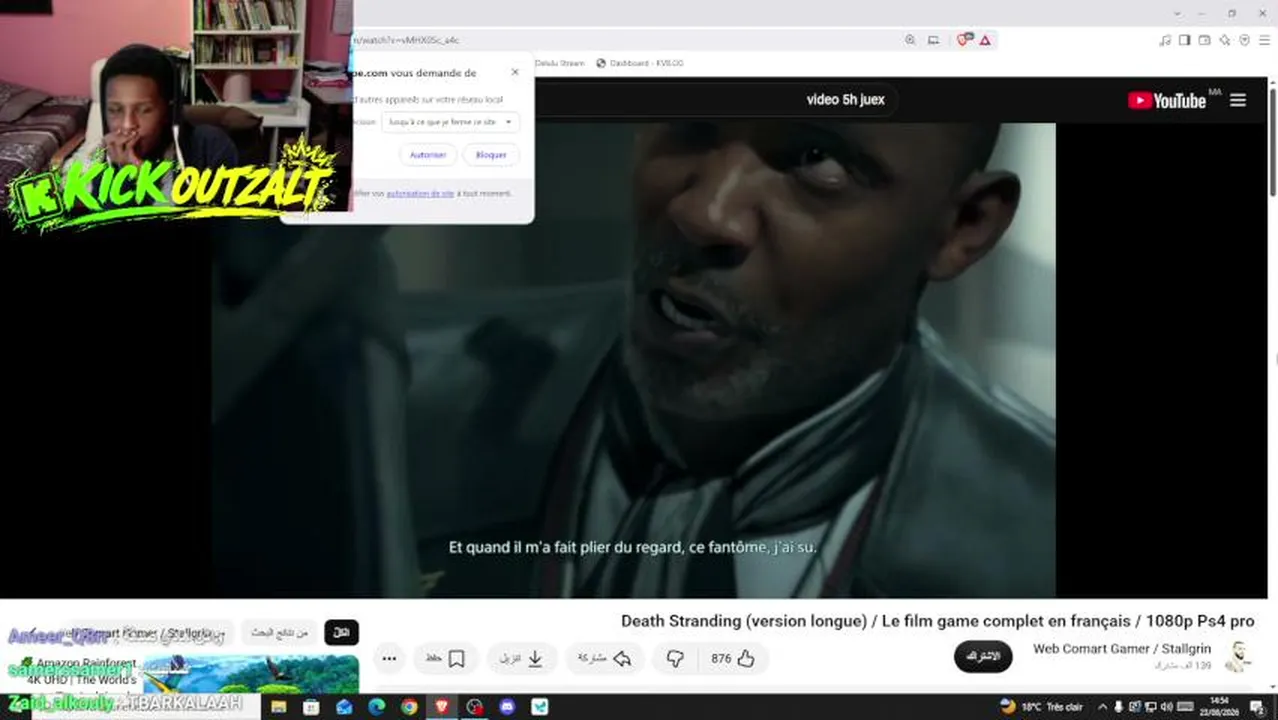1278x720 pixels.
Task: Click the black Subscribe button
Action: [983, 656]
